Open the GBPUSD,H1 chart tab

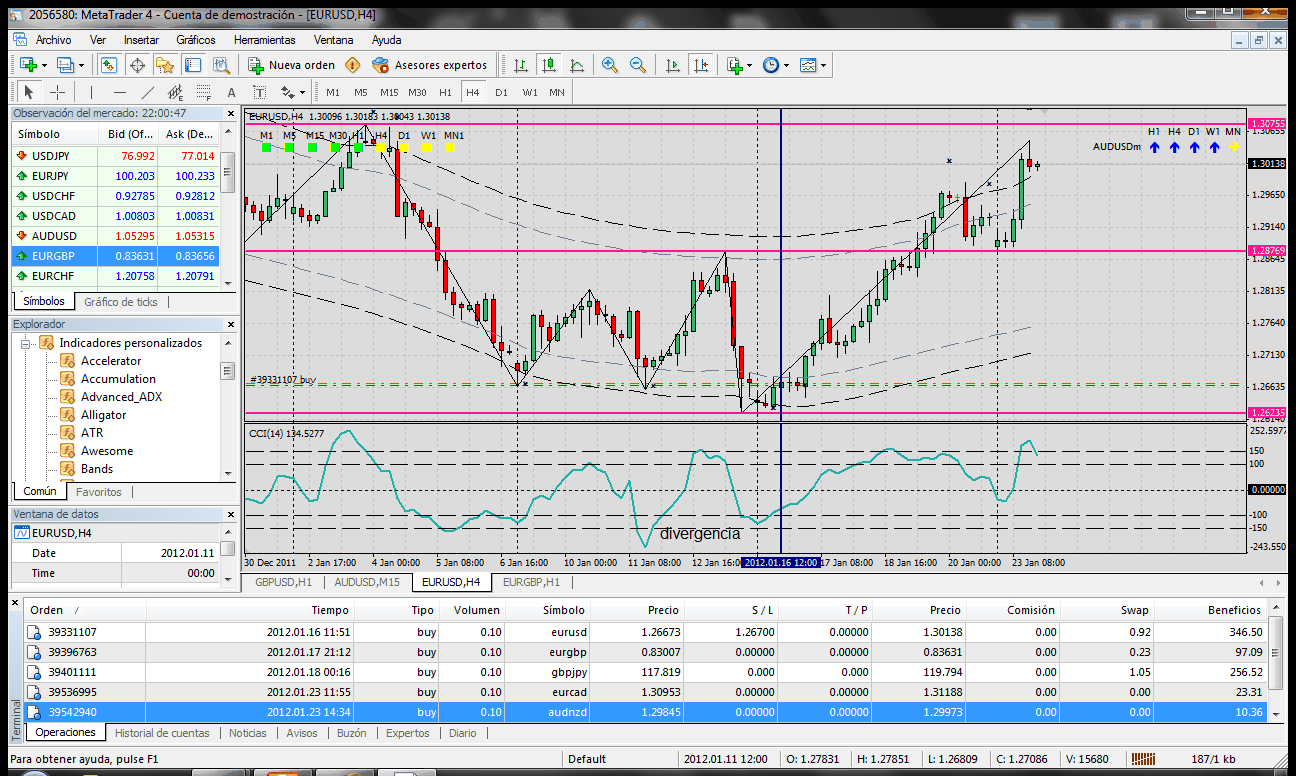point(284,581)
